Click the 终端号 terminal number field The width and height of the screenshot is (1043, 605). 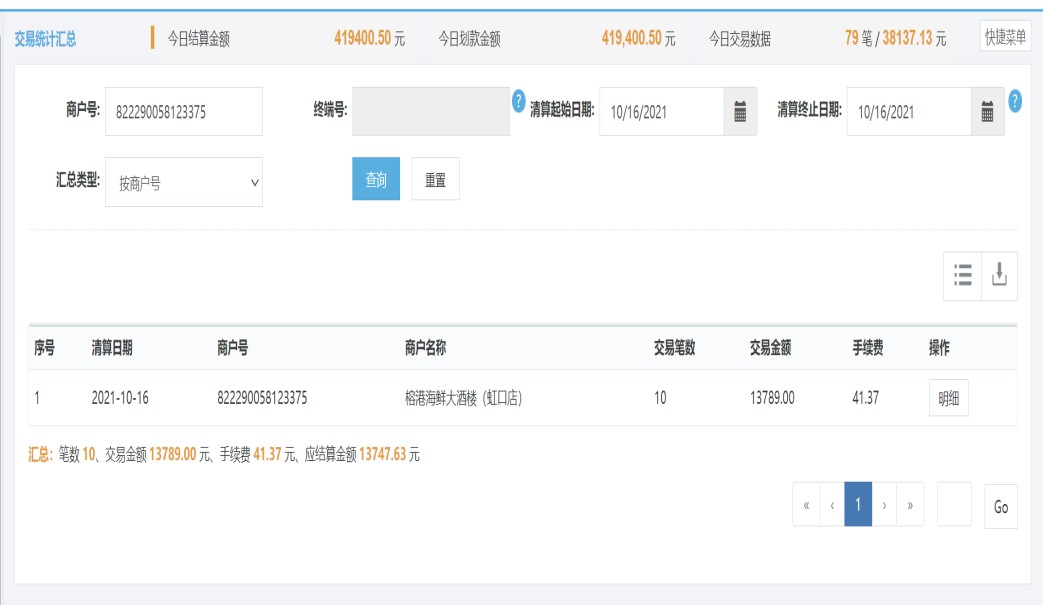point(431,112)
